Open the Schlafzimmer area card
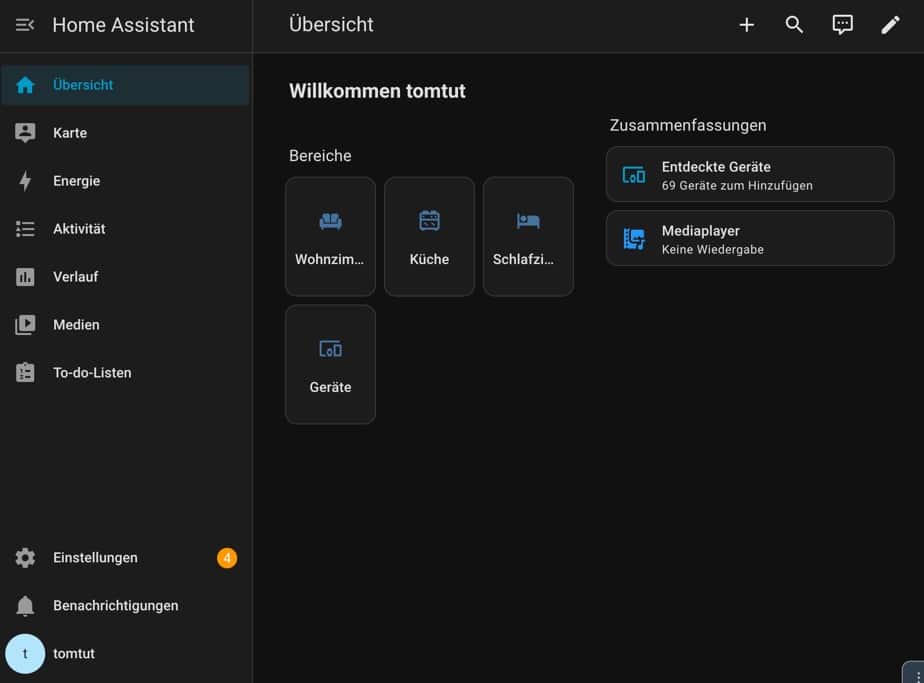Viewport: 924px width, 683px height. [x=528, y=237]
